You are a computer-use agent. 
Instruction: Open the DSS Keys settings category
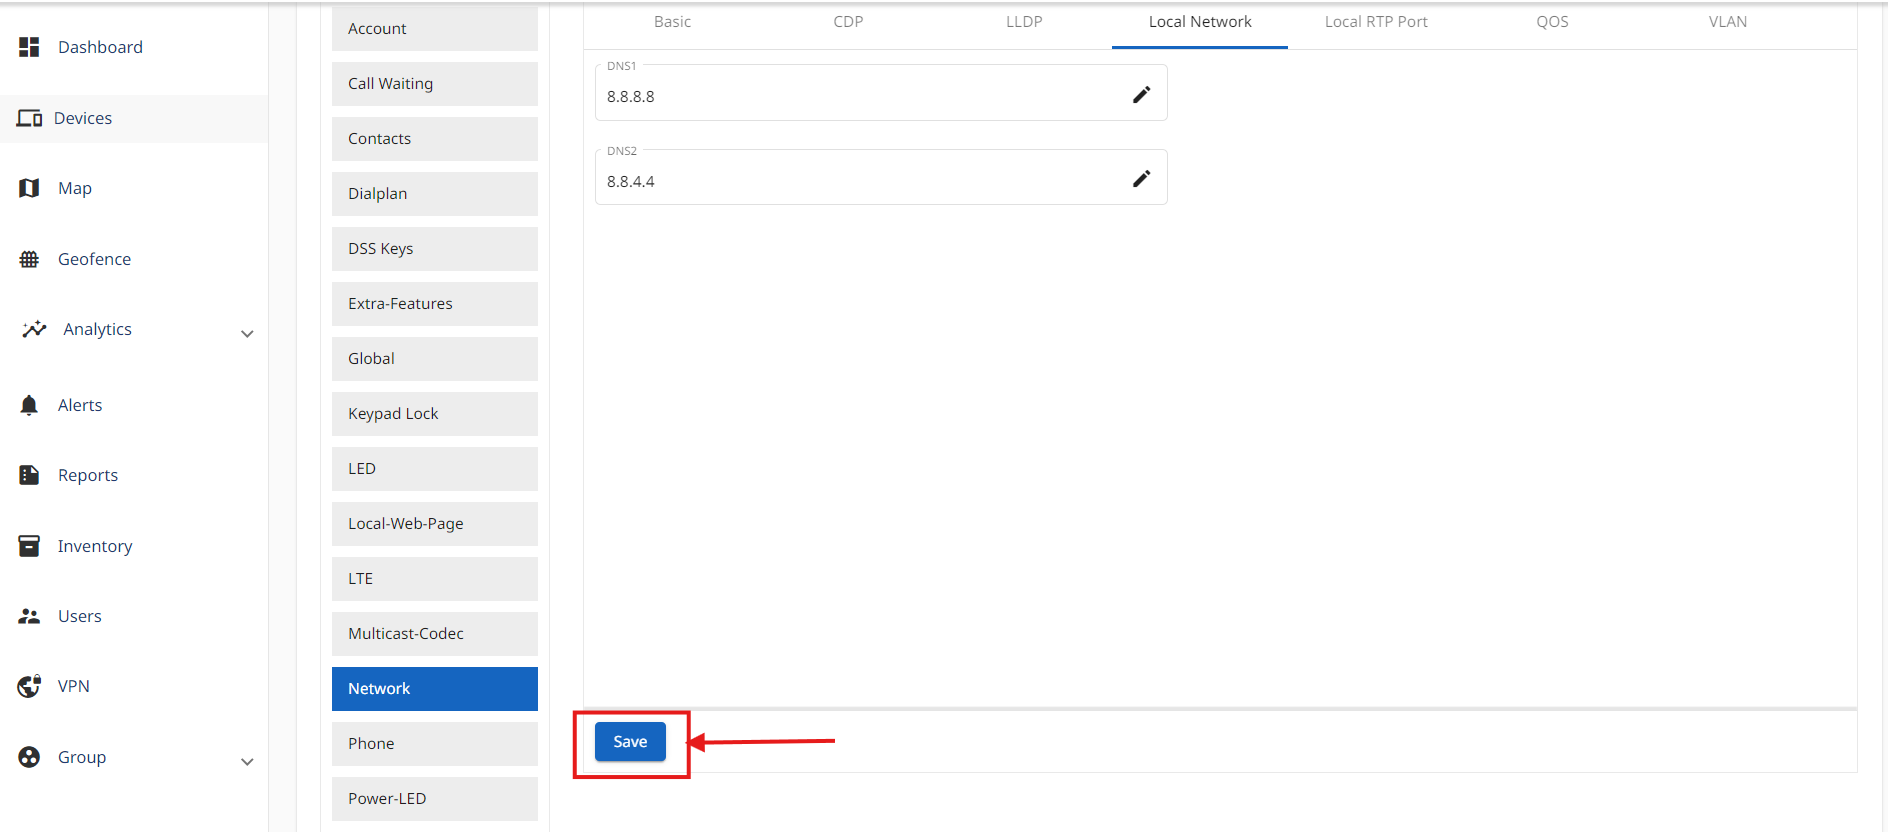(x=434, y=249)
